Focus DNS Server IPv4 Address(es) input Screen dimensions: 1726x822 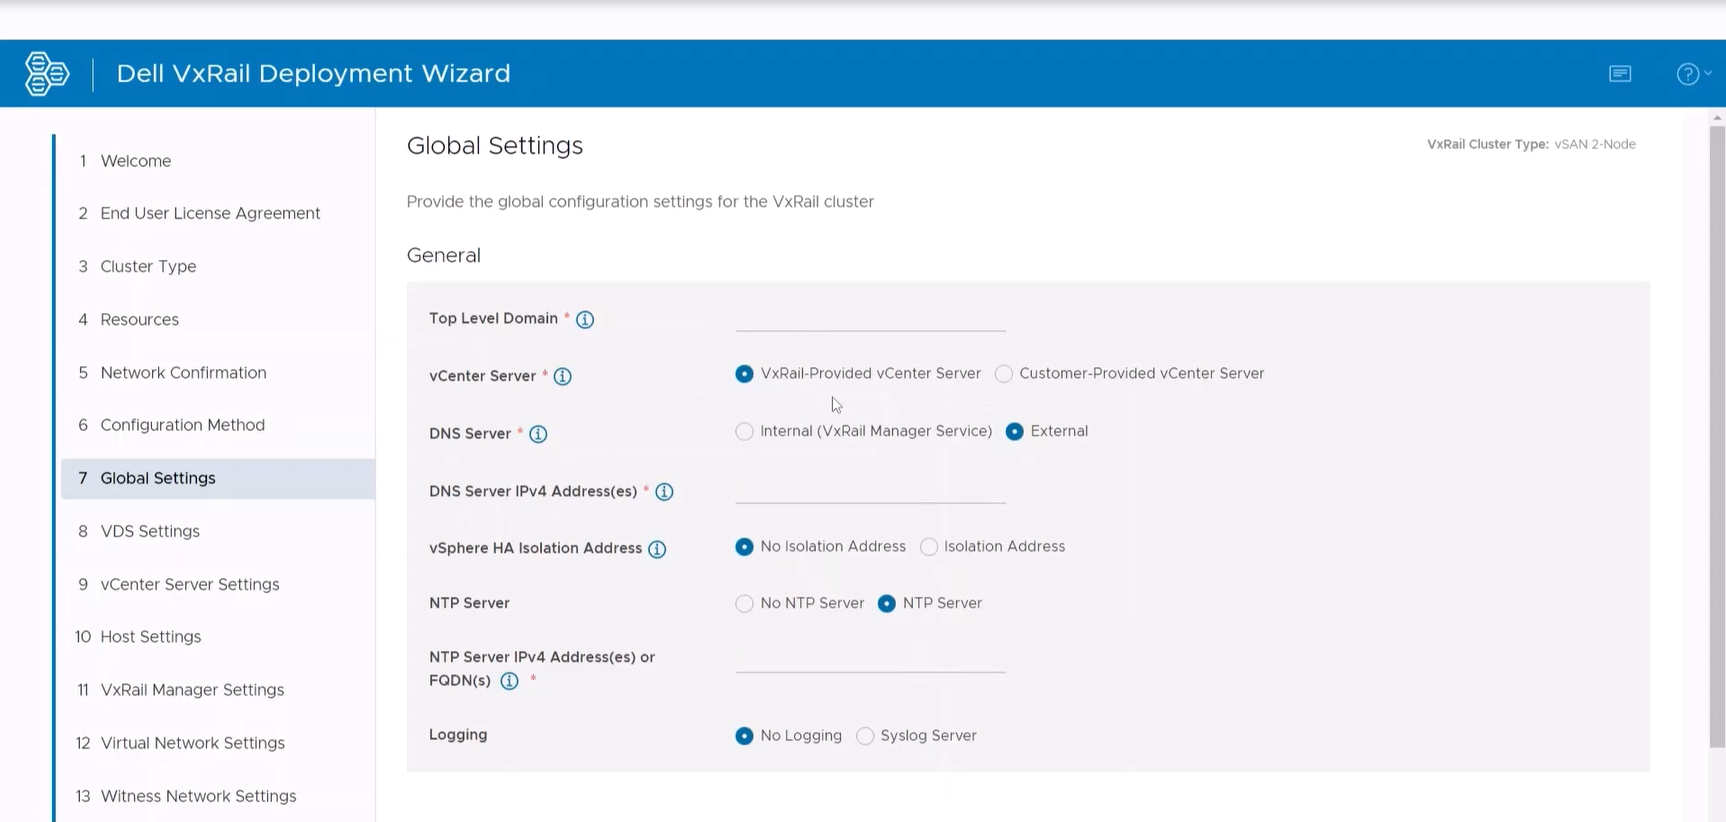(x=870, y=490)
